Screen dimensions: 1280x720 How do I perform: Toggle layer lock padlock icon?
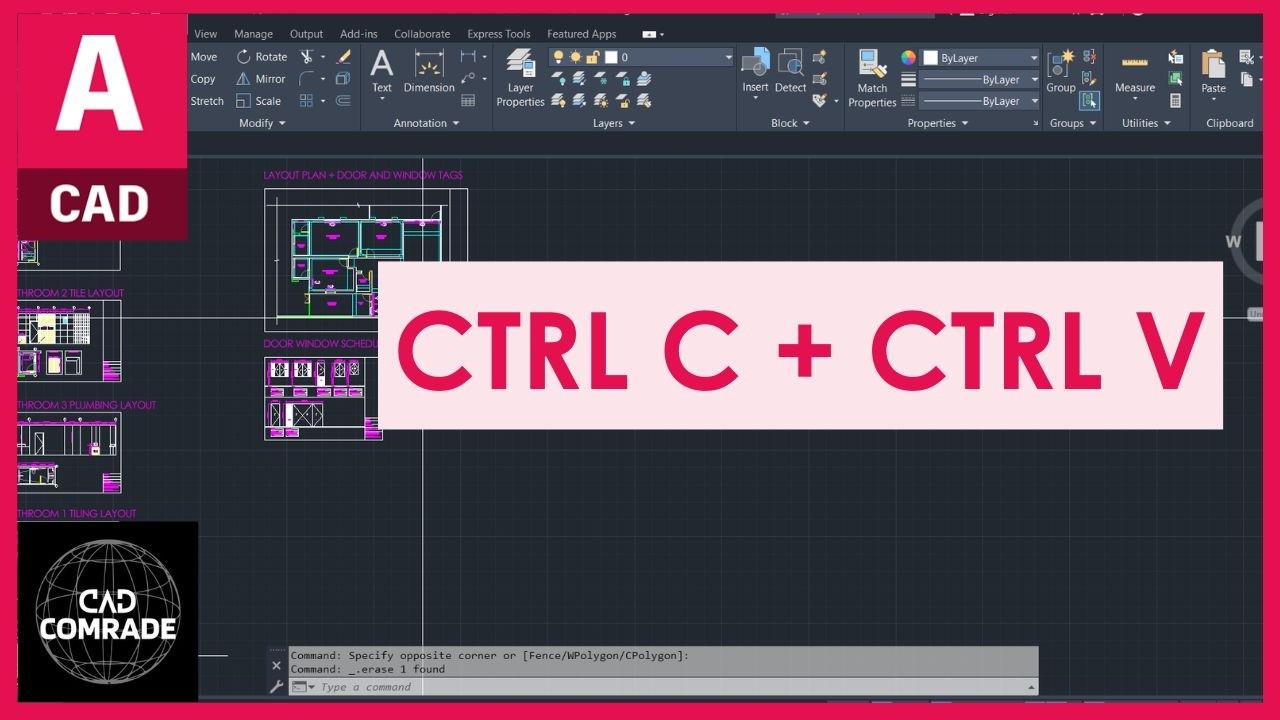click(x=593, y=57)
